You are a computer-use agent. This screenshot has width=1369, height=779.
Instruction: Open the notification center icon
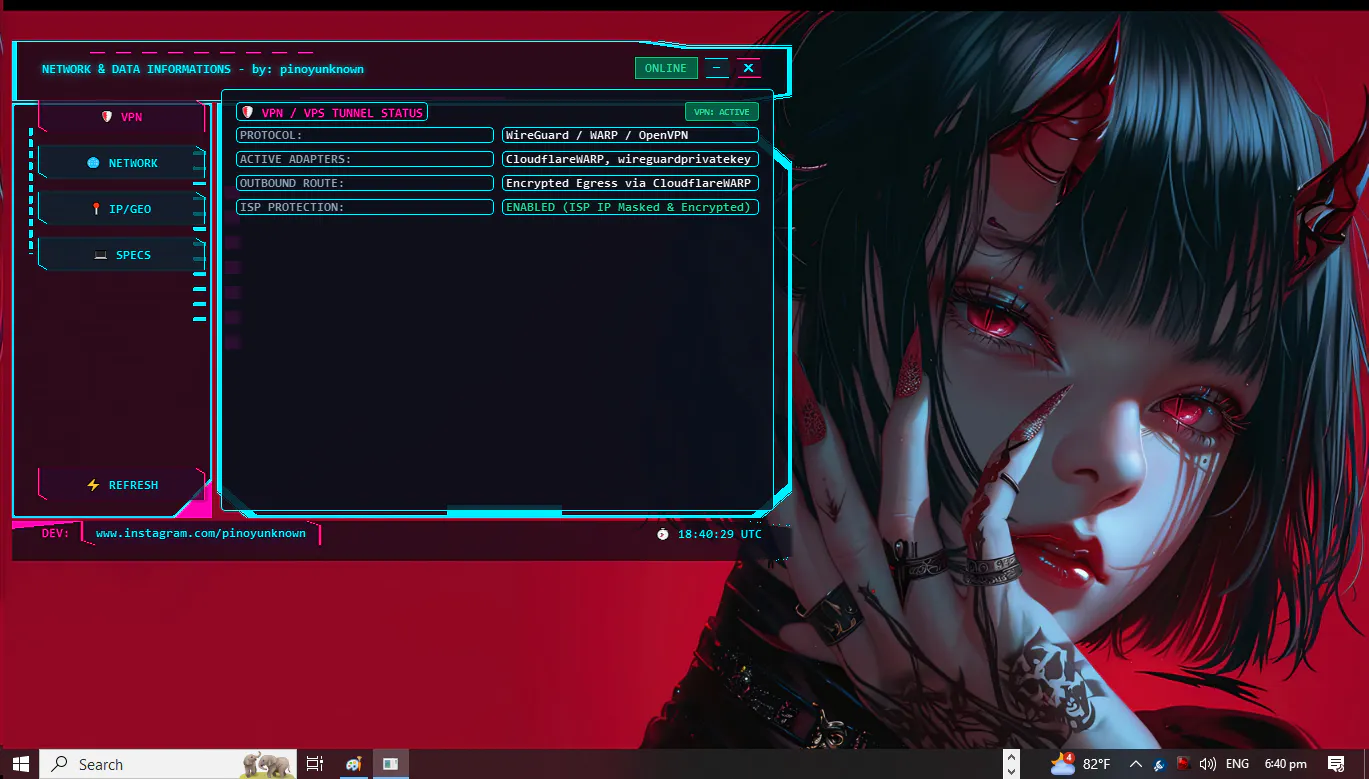coord(1335,764)
